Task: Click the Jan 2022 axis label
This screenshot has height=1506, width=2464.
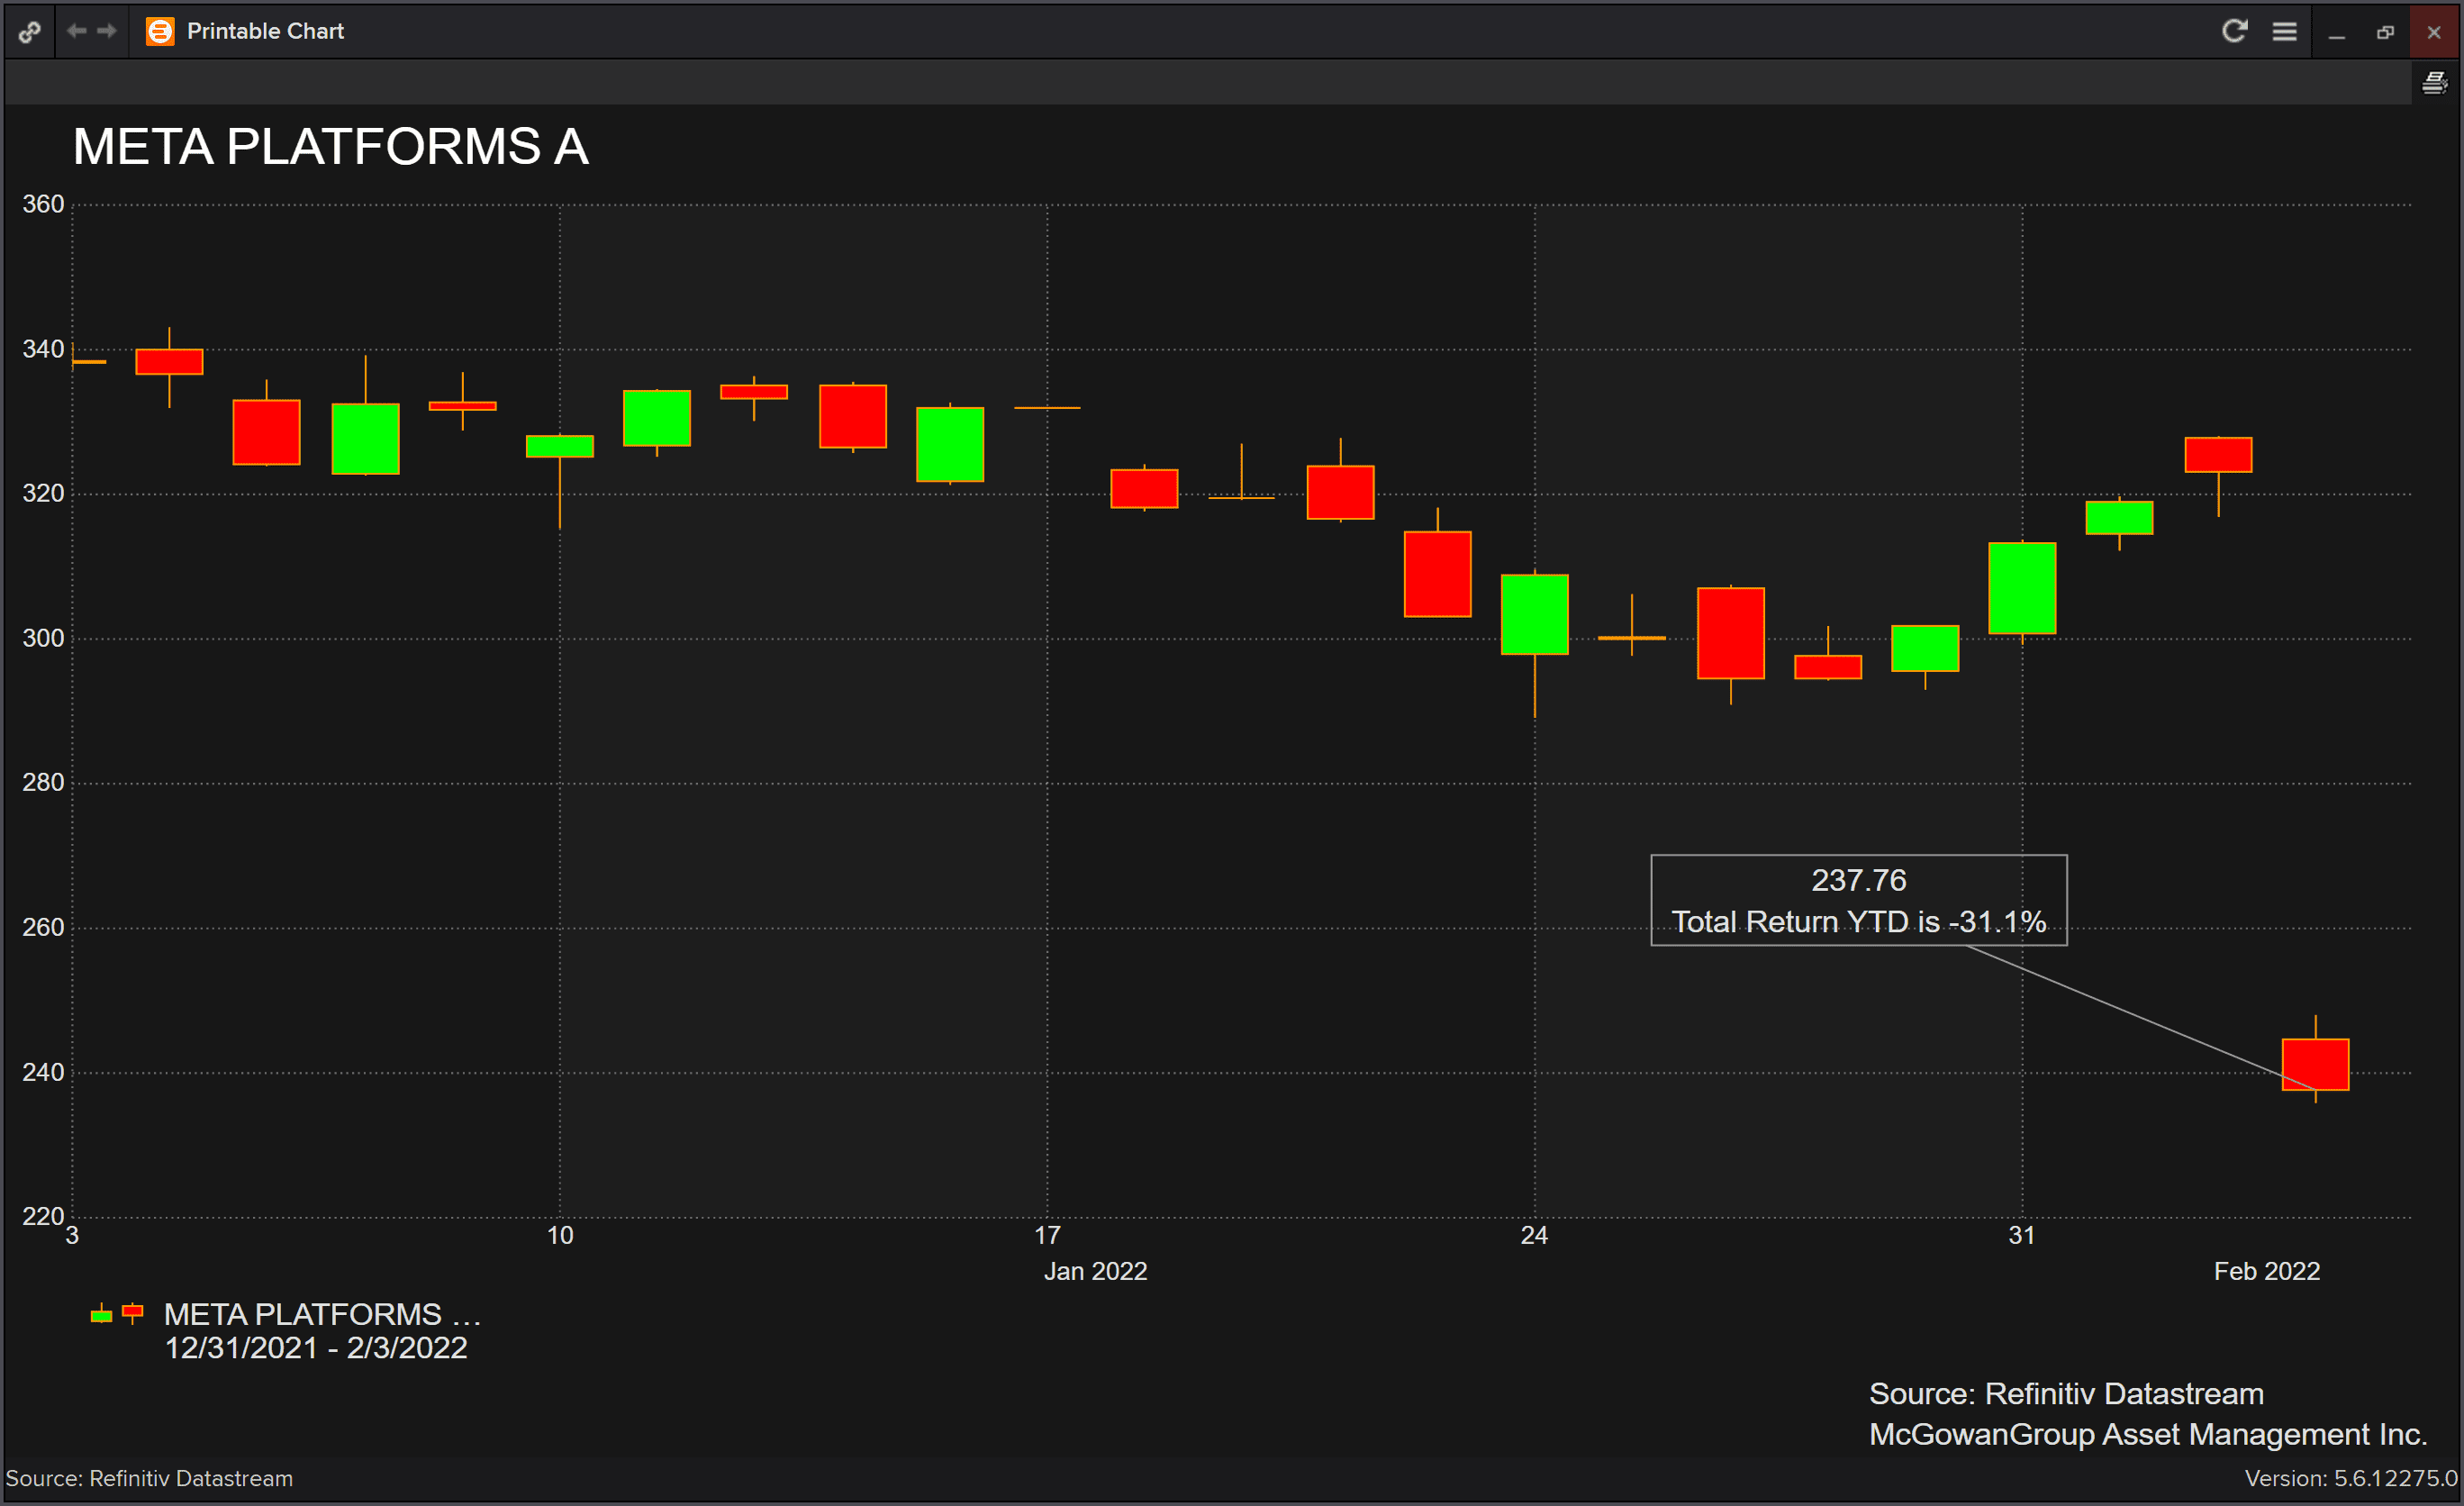Action: 1096,1271
